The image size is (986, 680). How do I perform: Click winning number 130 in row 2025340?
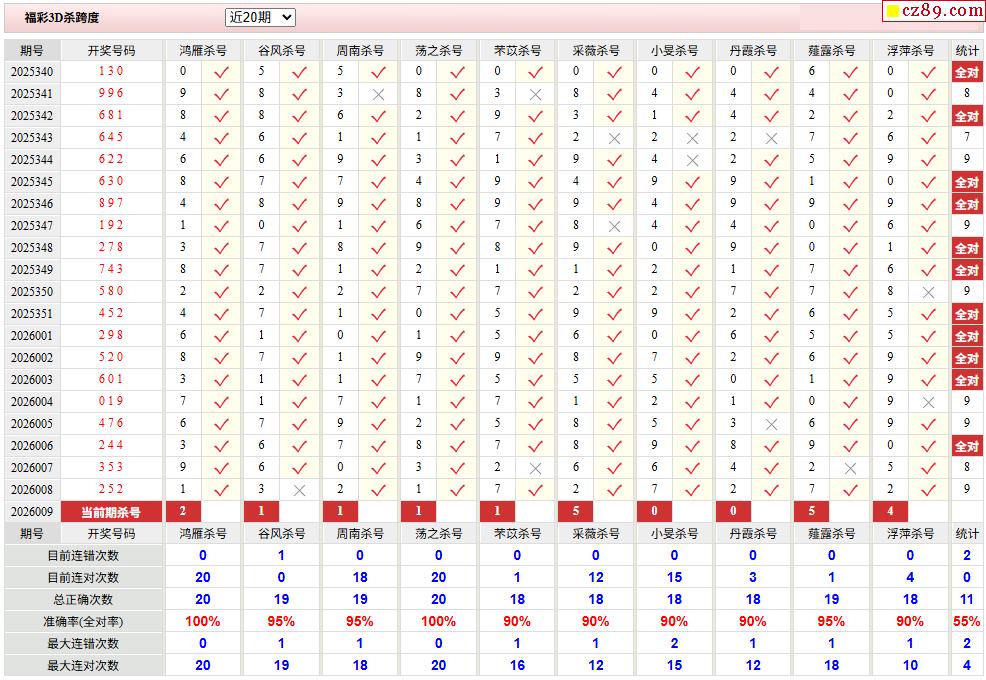(x=111, y=72)
